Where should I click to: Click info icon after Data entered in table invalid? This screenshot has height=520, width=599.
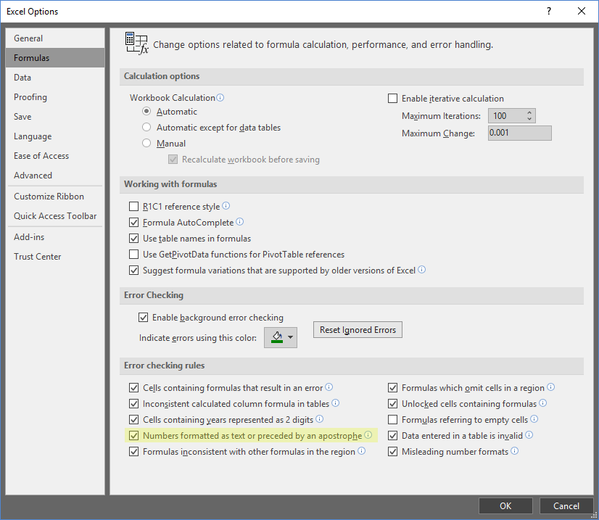click(x=529, y=435)
